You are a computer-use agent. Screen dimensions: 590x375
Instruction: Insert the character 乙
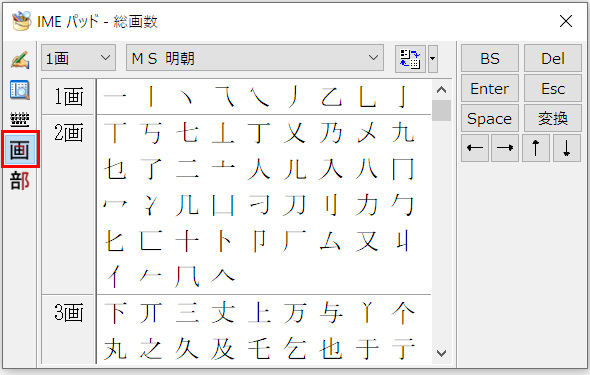[331, 96]
